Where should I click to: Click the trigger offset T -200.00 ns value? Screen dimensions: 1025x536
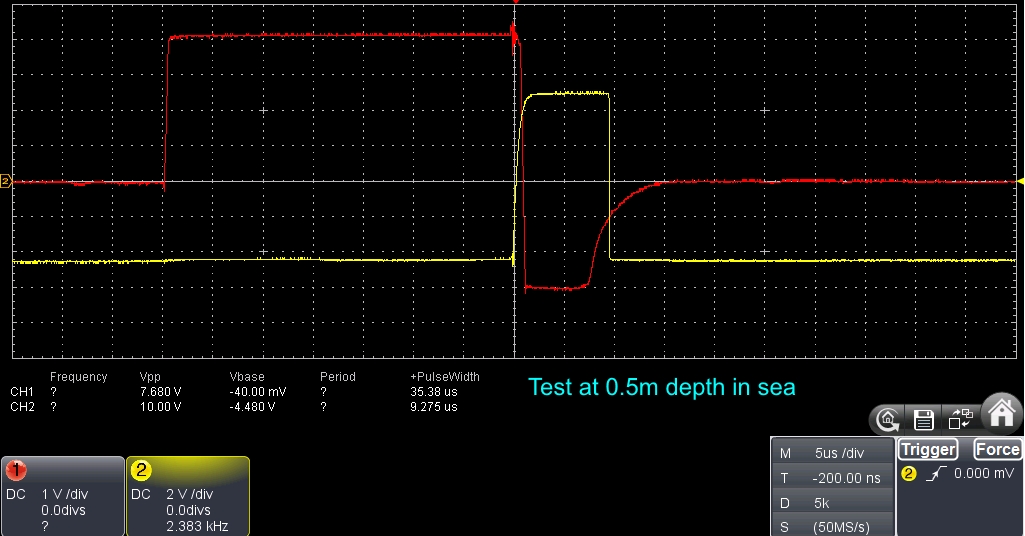click(x=833, y=478)
